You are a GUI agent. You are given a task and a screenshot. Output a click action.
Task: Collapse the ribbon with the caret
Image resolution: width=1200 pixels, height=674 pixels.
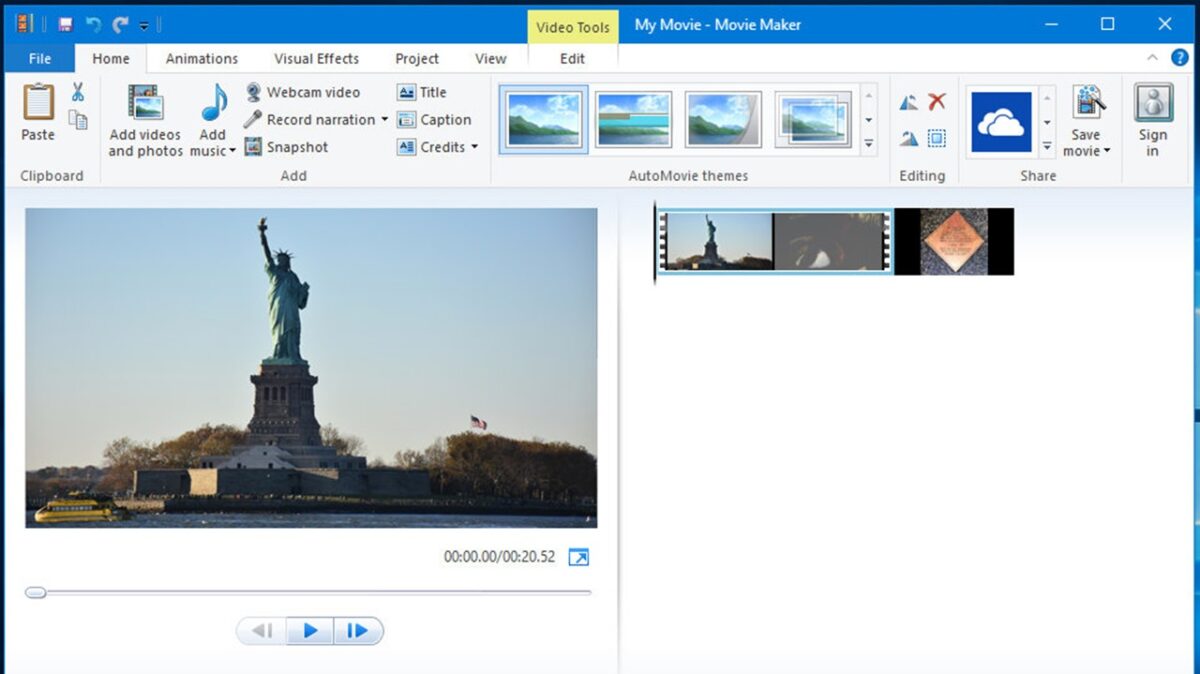pos(1152,57)
